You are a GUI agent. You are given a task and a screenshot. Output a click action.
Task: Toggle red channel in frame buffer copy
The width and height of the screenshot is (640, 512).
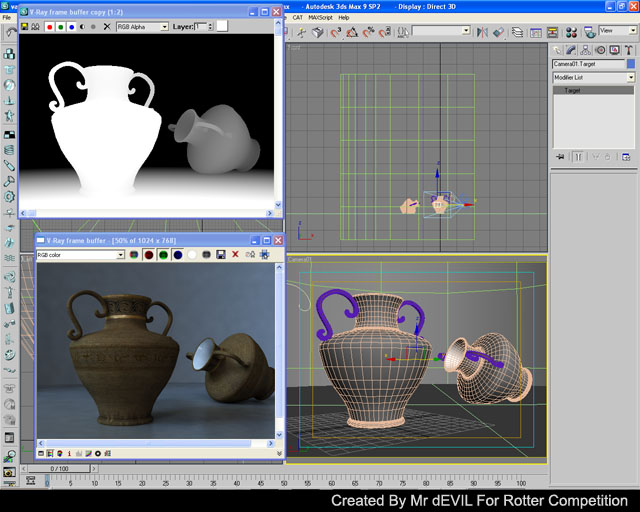[x=50, y=26]
